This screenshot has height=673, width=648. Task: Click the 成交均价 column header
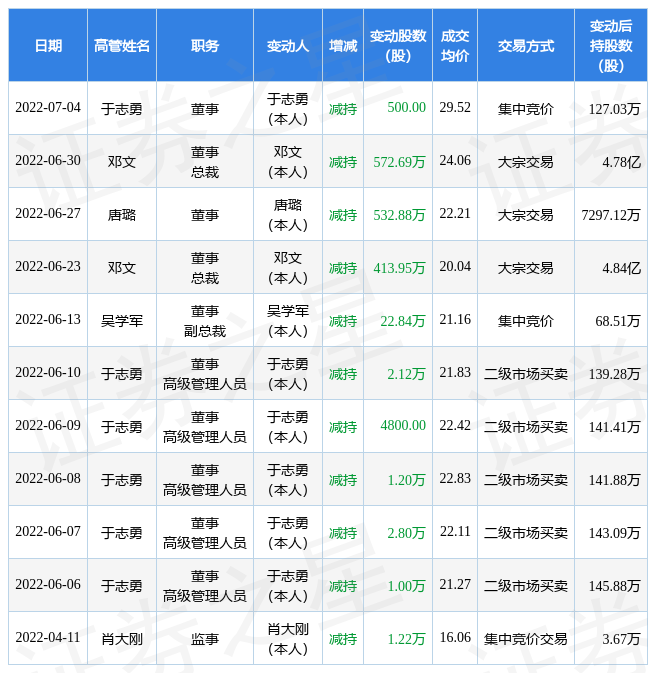(x=455, y=45)
